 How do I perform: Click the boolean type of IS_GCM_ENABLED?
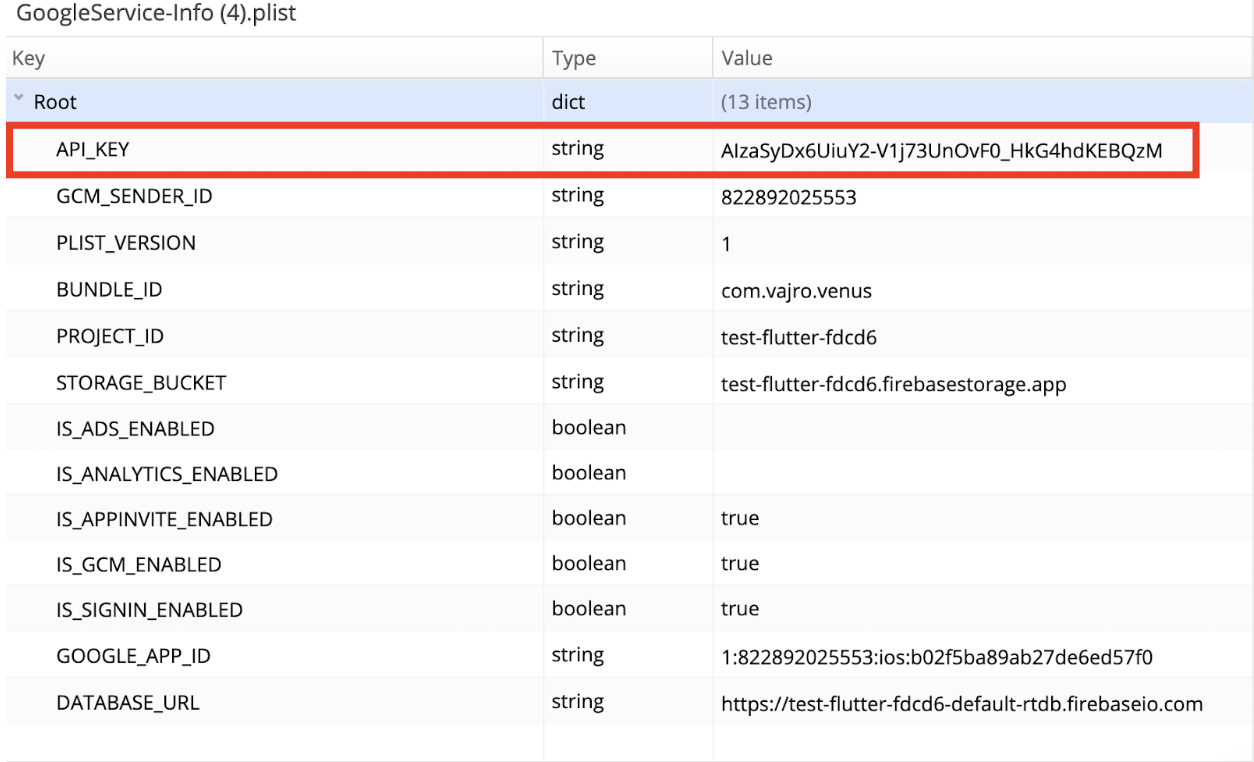589,563
